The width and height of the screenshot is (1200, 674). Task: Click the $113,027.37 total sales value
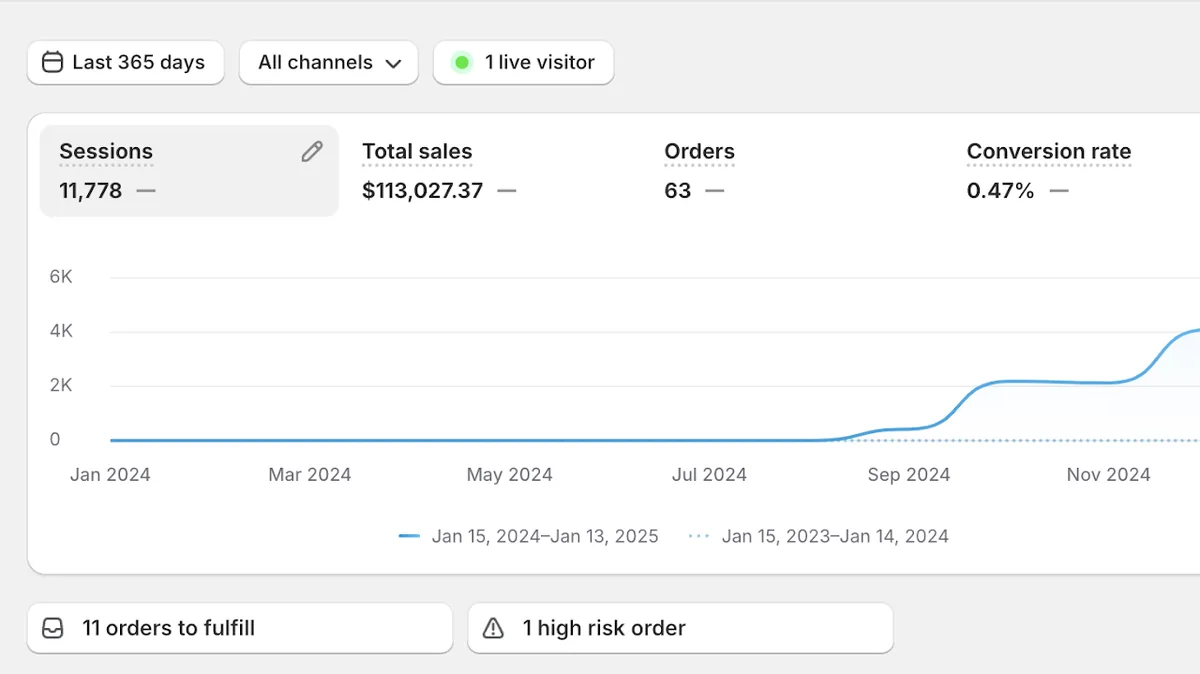click(422, 190)
